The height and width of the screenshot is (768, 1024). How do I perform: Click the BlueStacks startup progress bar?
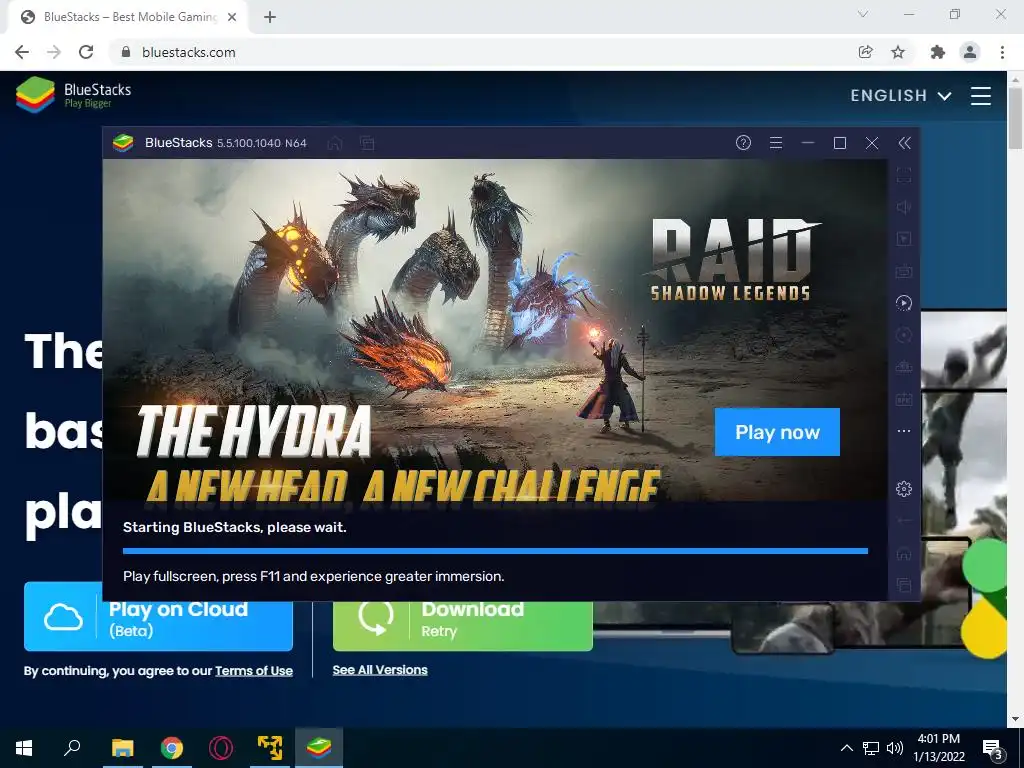[x=495, y=551]
